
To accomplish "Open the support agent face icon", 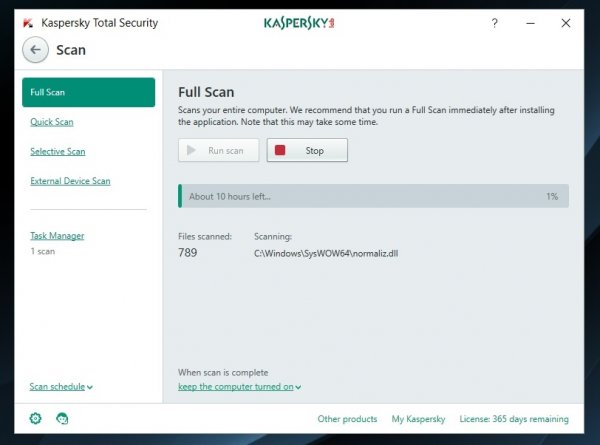I will pos(62,419).
